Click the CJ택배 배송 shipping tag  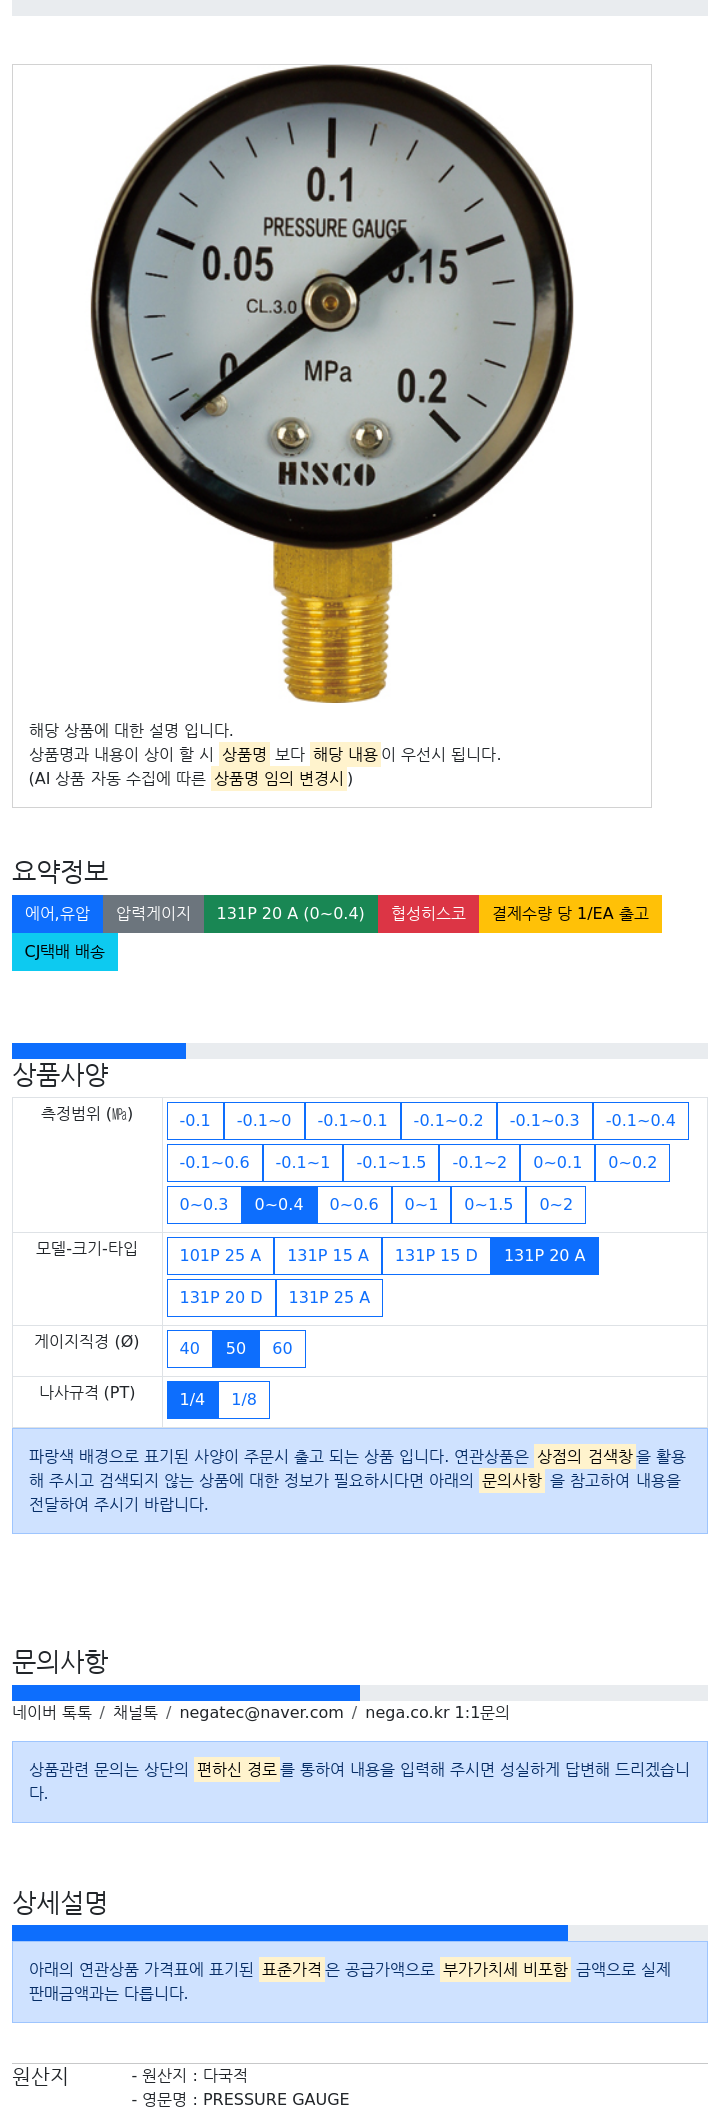(x=65, y=951)
